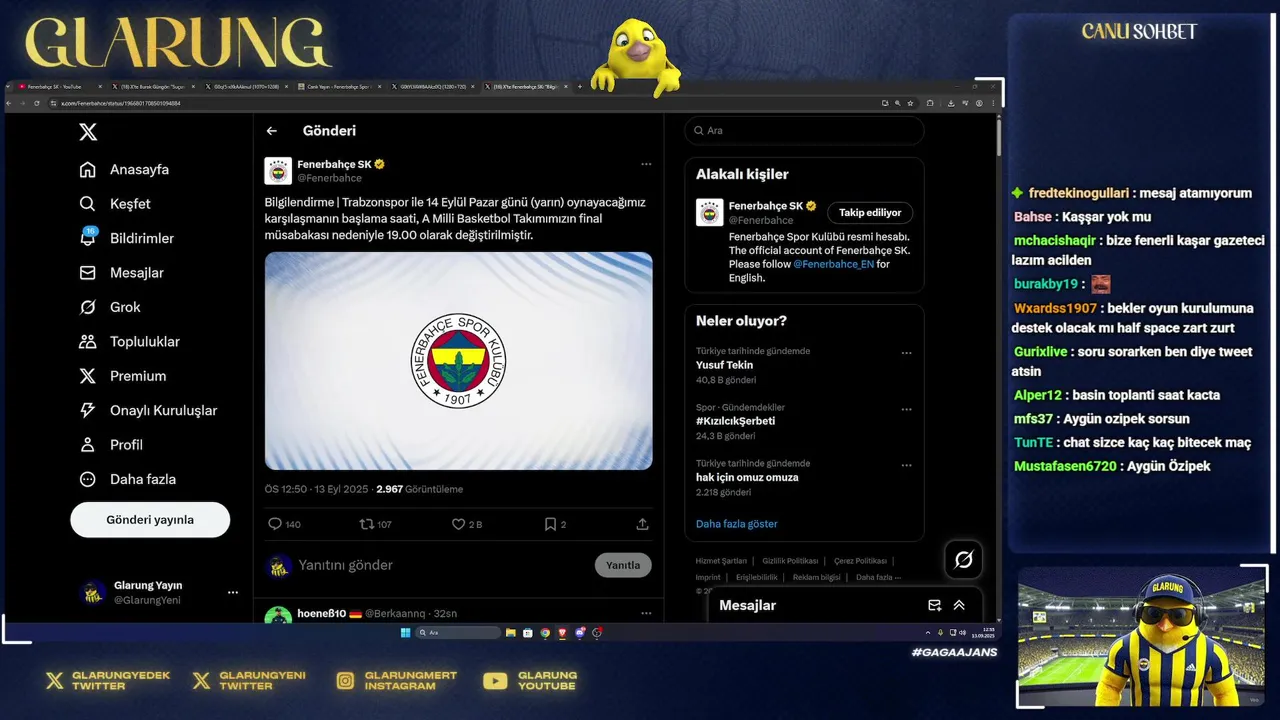Click new message icon in Mesajlar drawer
This screenshot has width=1280, height=720.
click(x=935, y=605)
